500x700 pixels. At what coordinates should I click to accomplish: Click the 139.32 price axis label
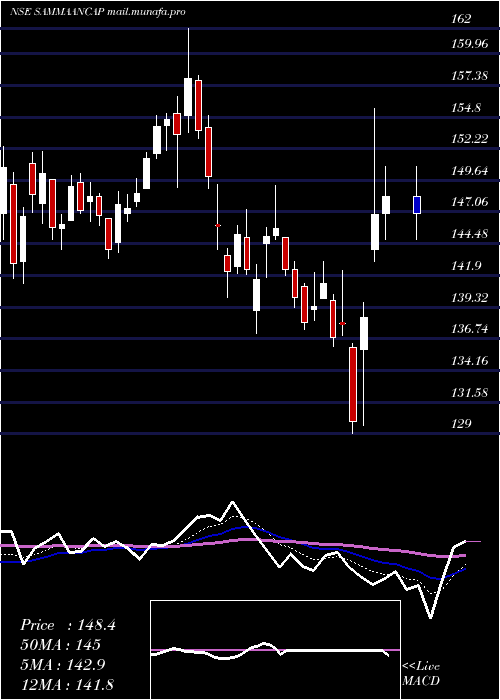pyautogui.click(x=470, y=297)
